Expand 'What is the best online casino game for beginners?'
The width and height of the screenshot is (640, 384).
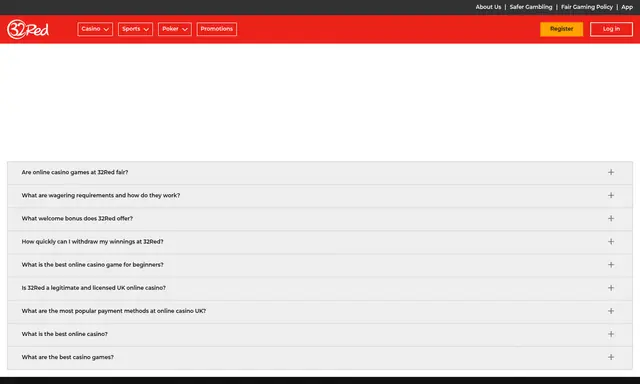tap(92, 265)
